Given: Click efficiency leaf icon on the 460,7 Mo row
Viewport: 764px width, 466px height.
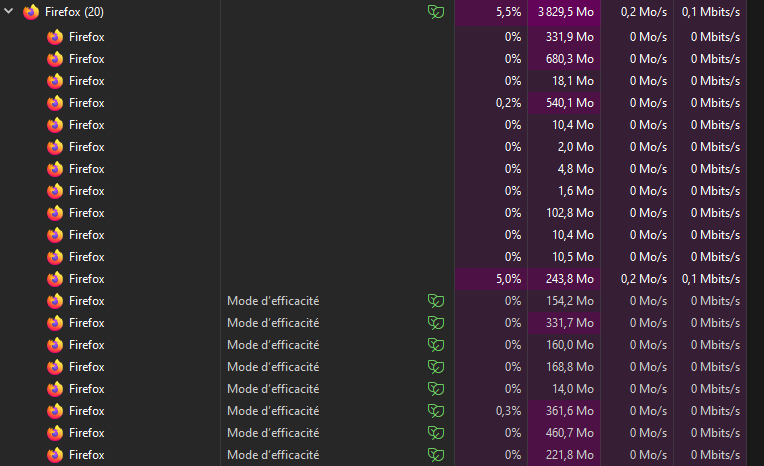Looking at the screenshot, I should pyautogui.click(x=436, y=433).
